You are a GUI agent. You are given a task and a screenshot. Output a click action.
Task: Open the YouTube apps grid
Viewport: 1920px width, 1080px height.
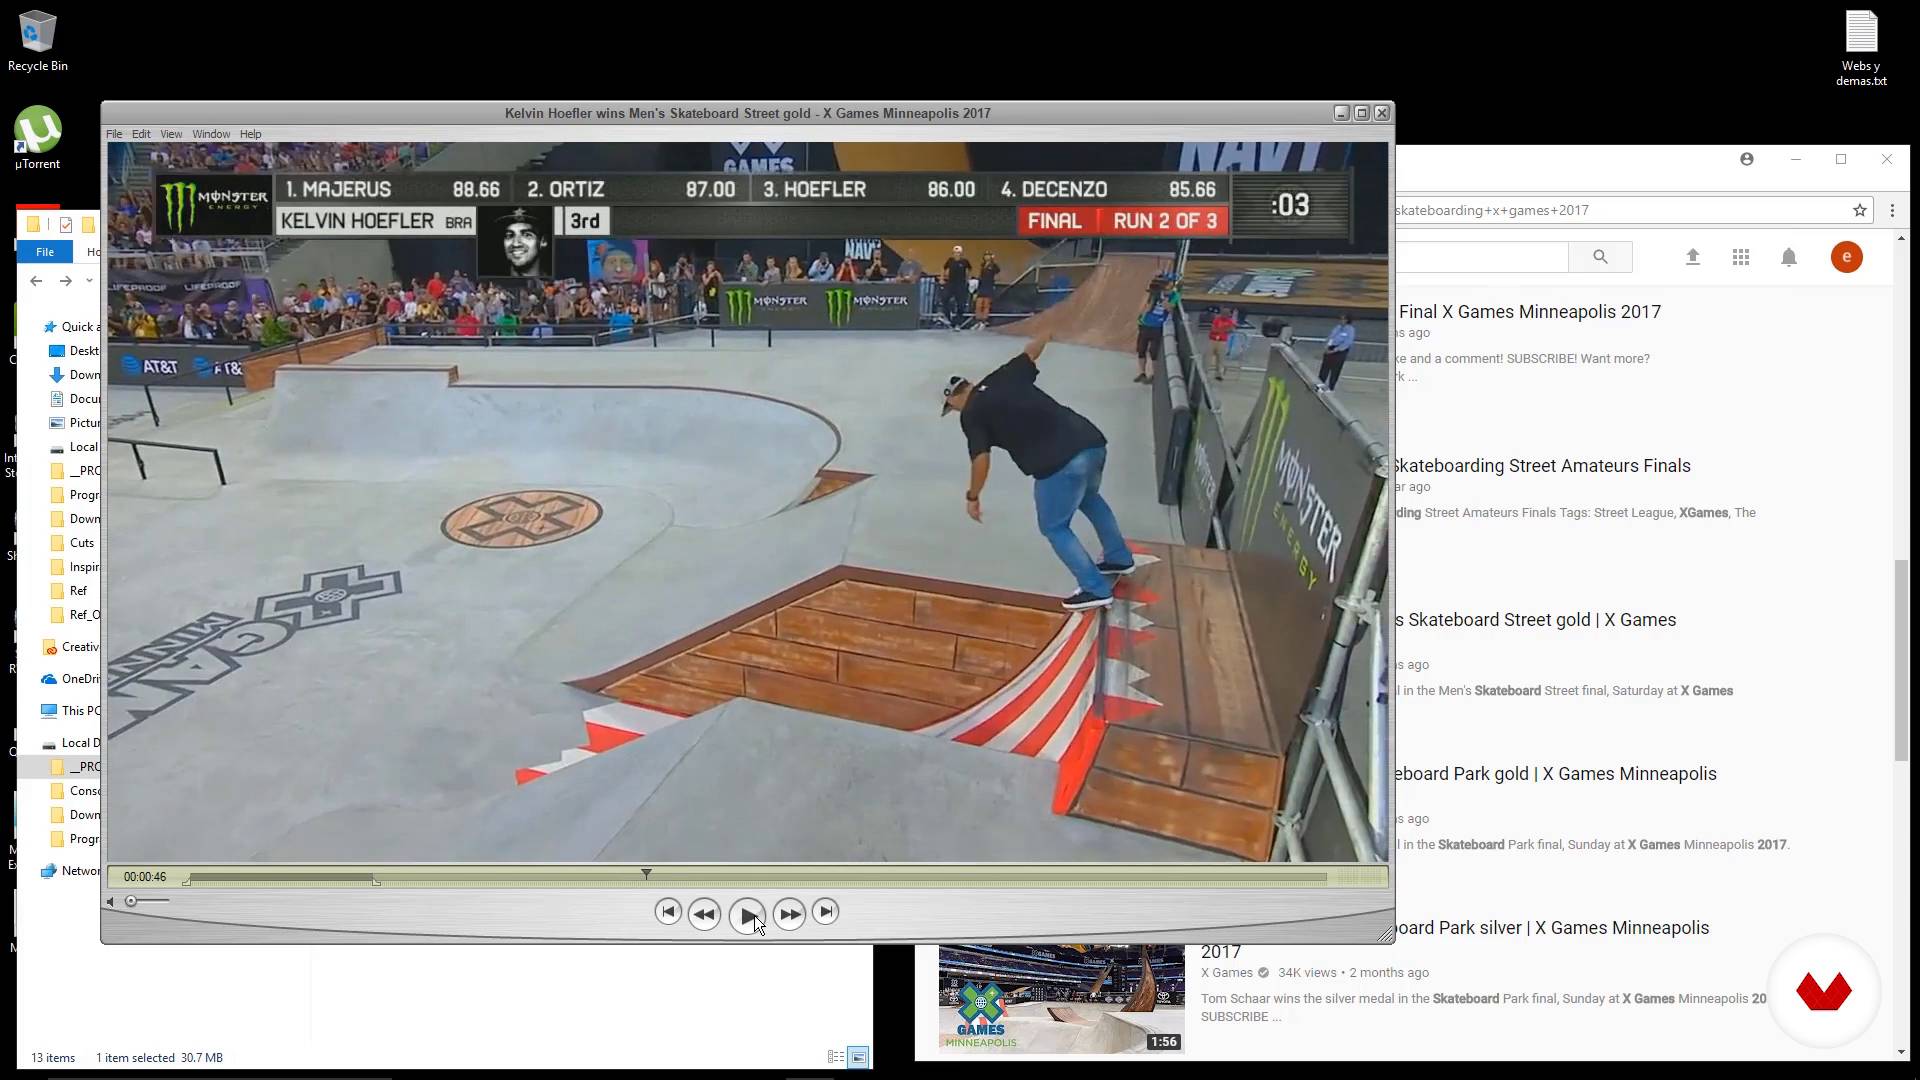pos(1741,257)
